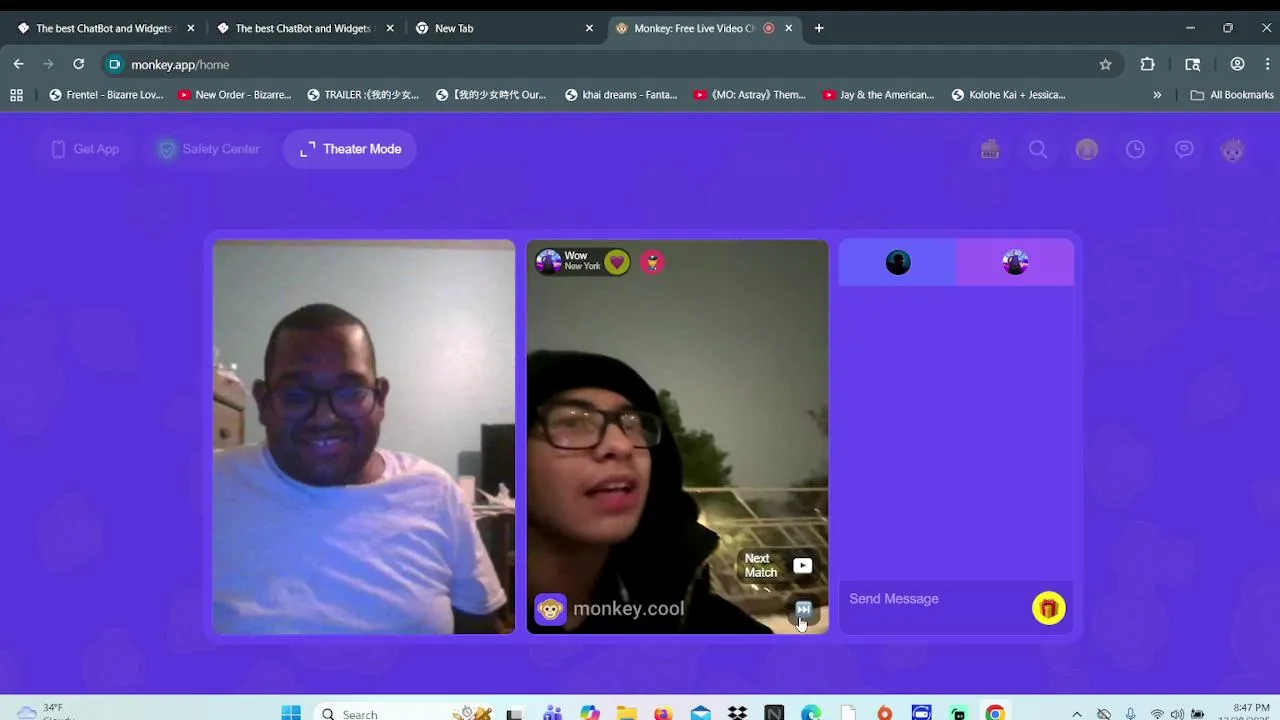This screenshot has height=720, width=1280.
Task: Reload the monkey.app page
Action: [x=78, y=64]
